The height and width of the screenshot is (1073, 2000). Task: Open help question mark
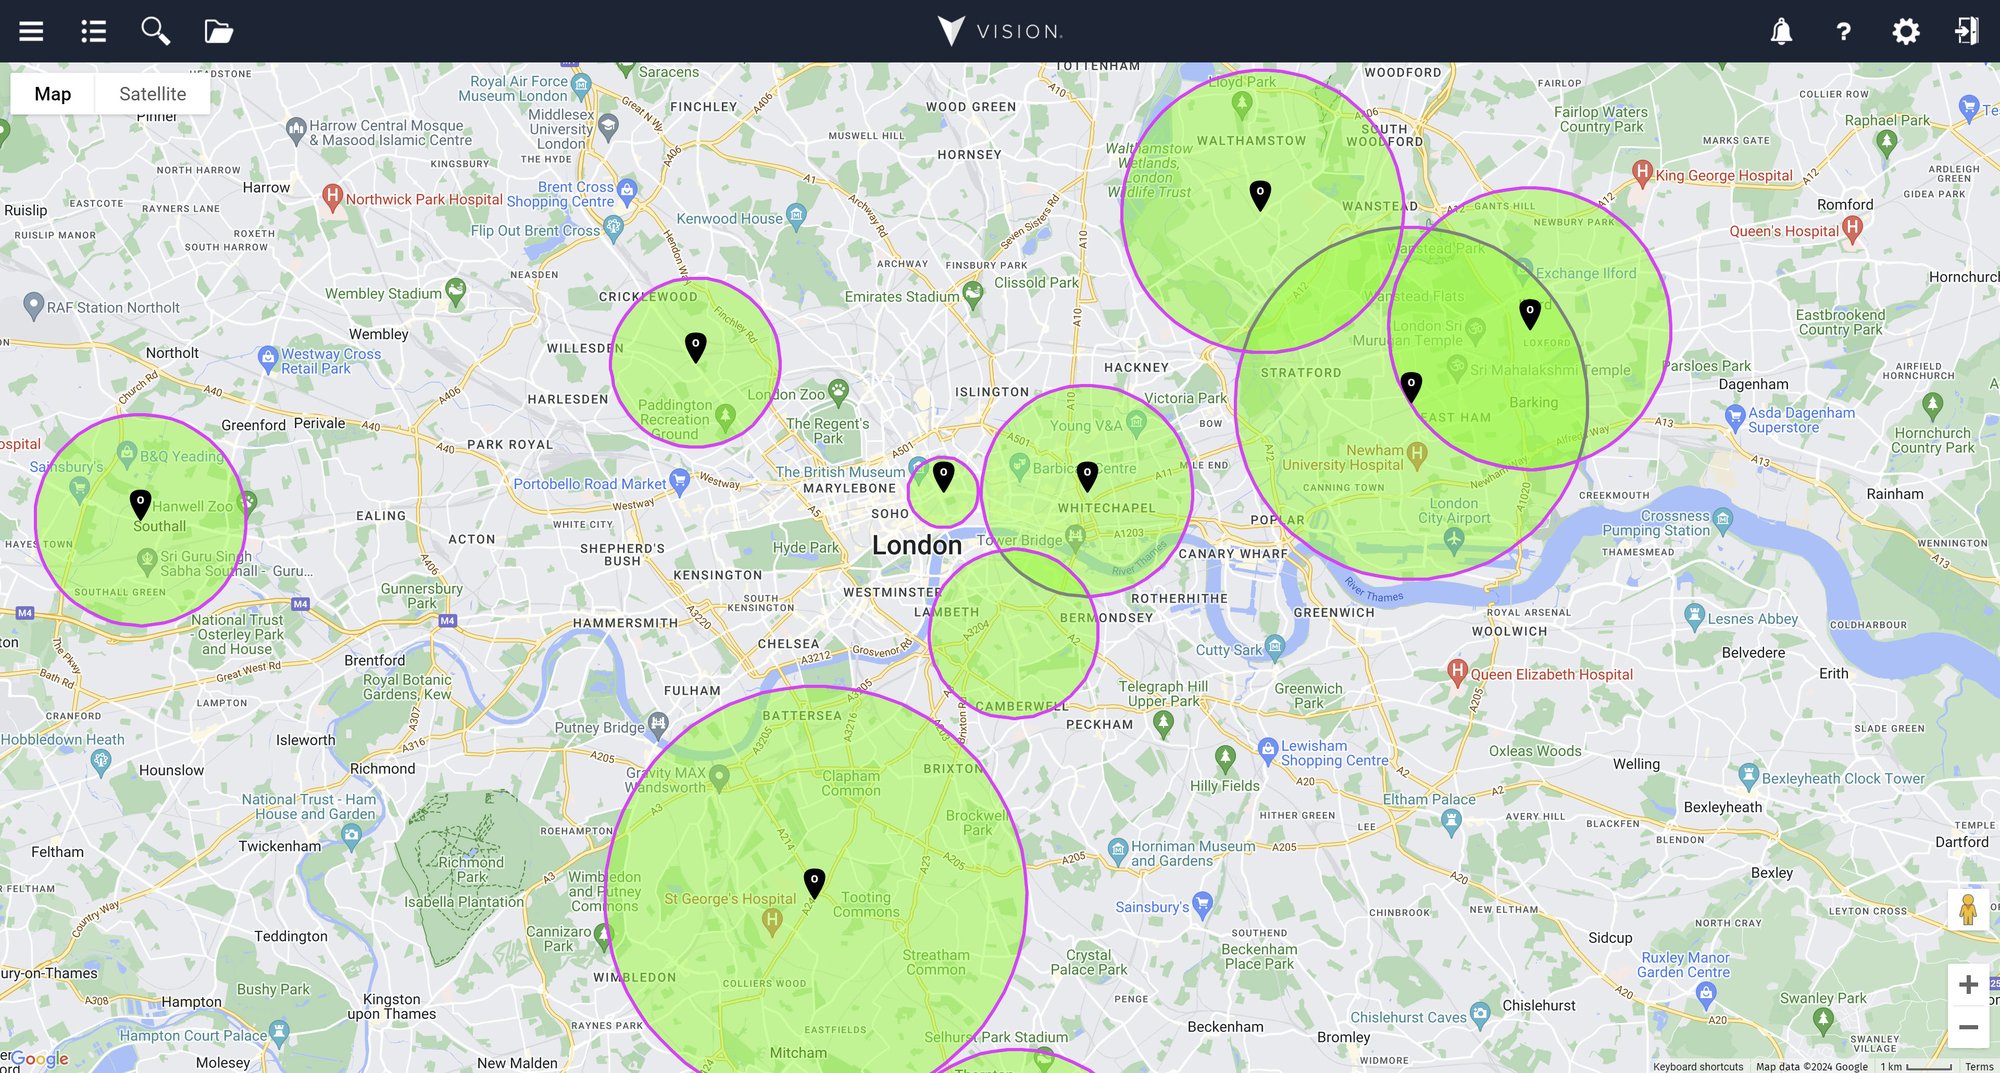click(x=1843, y=31)
